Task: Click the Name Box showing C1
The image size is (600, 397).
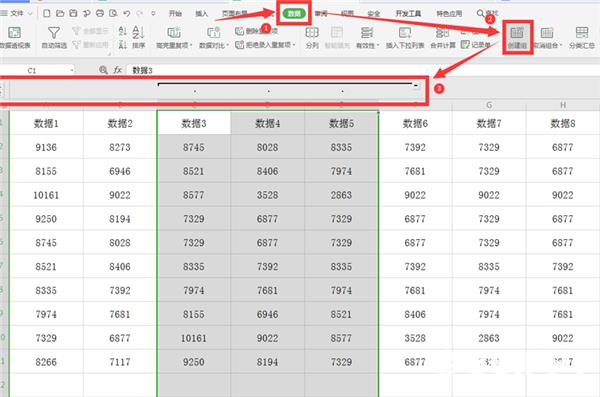Action: 33,70
